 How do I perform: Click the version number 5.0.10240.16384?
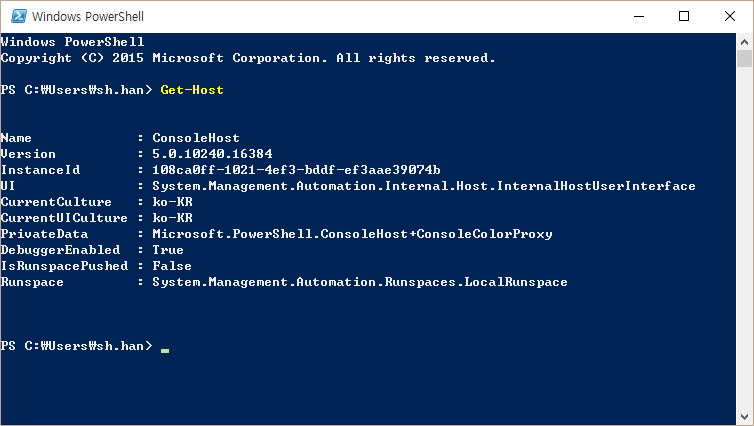click(x=212, y=154)
